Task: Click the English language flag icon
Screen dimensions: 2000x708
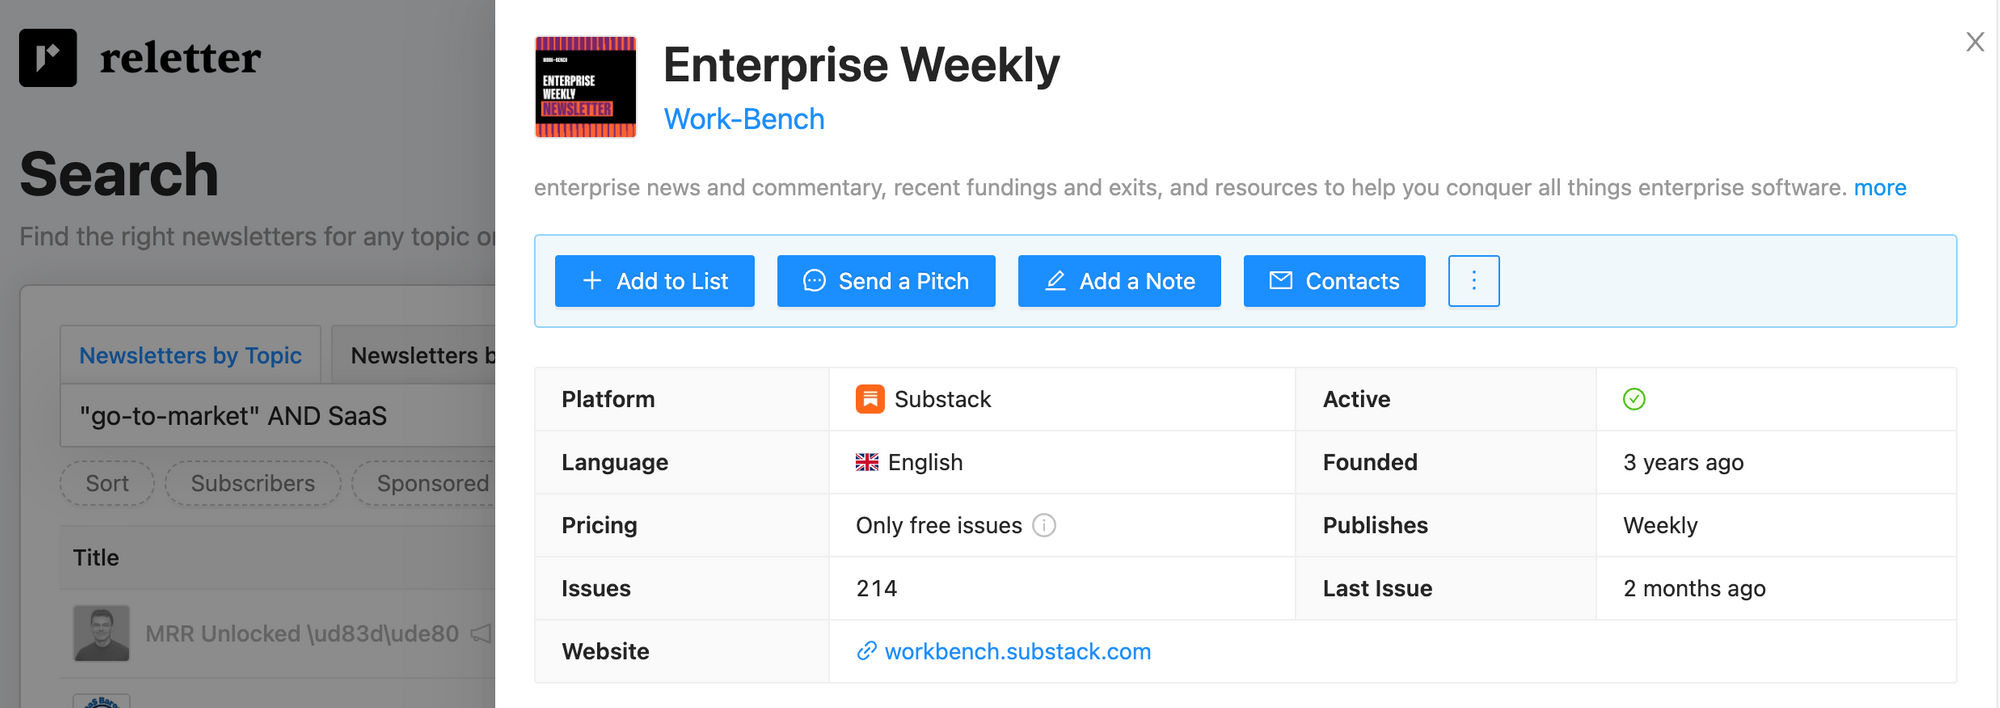Action: click(867, 462)
